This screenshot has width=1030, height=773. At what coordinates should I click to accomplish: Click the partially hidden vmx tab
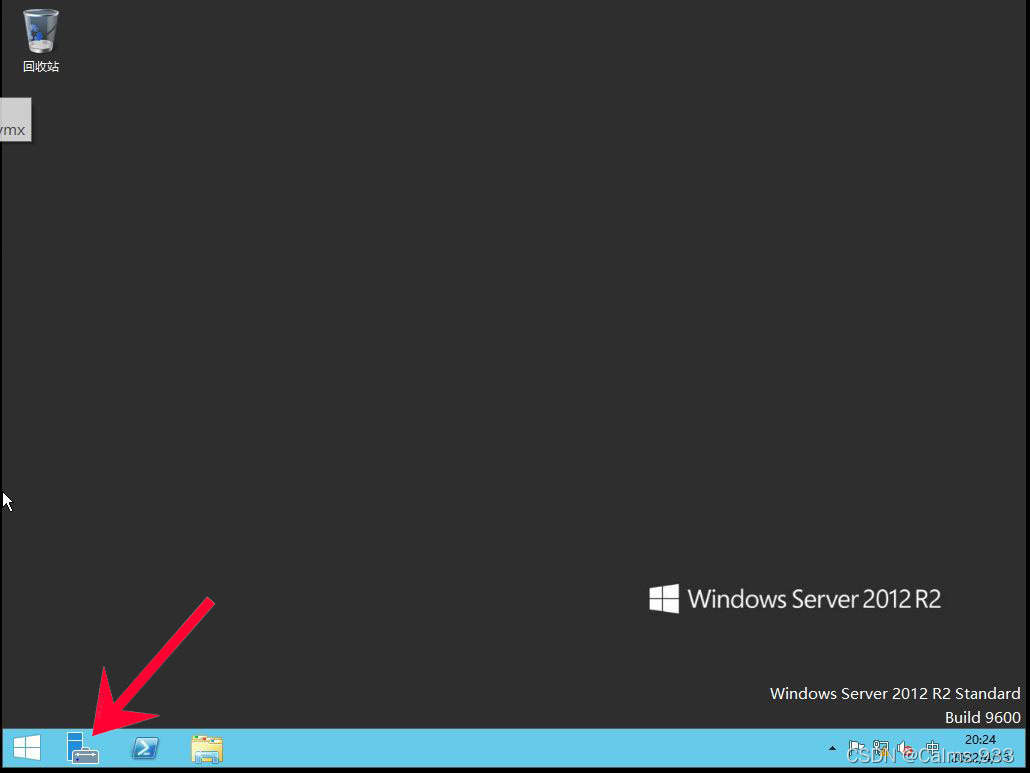[16, 120]
